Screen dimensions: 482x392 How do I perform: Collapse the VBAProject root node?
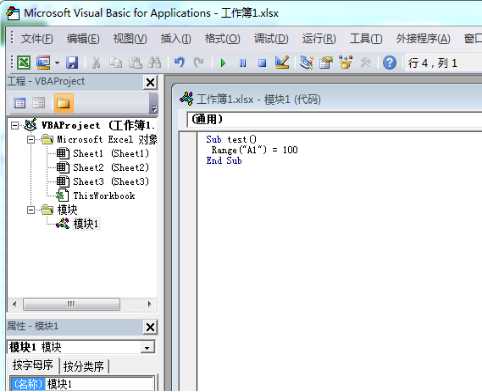point(15,125)
